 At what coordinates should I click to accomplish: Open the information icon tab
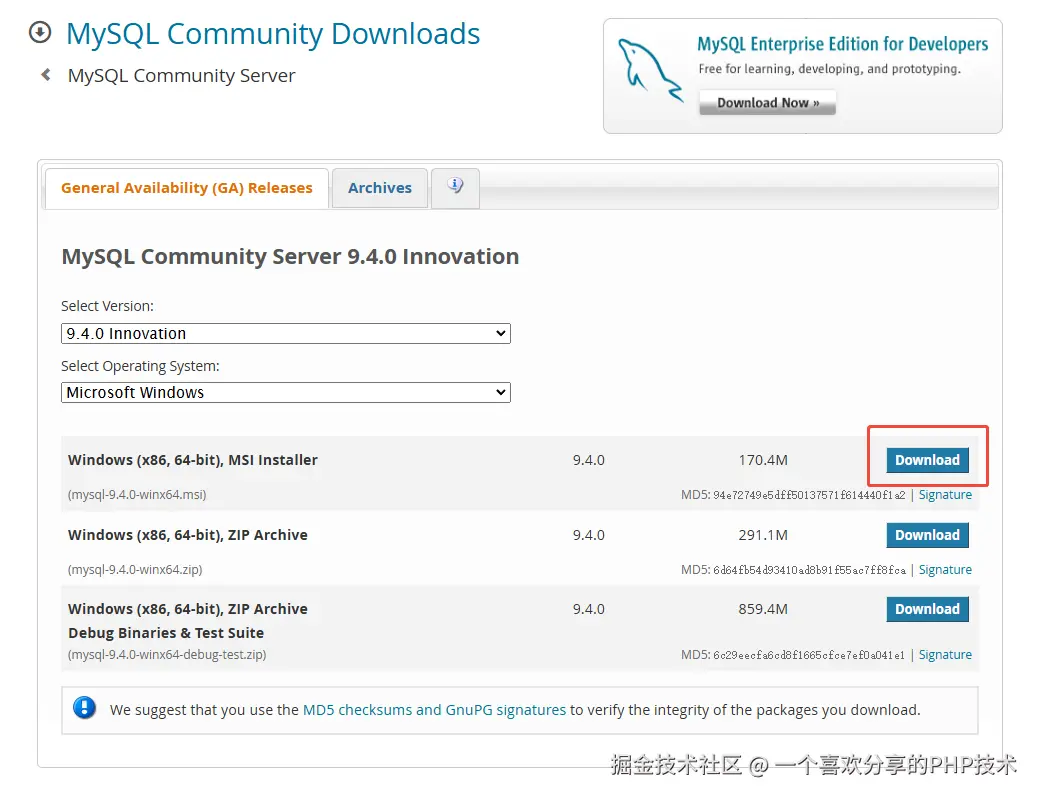pyautogui.click(x=455, y=187)
